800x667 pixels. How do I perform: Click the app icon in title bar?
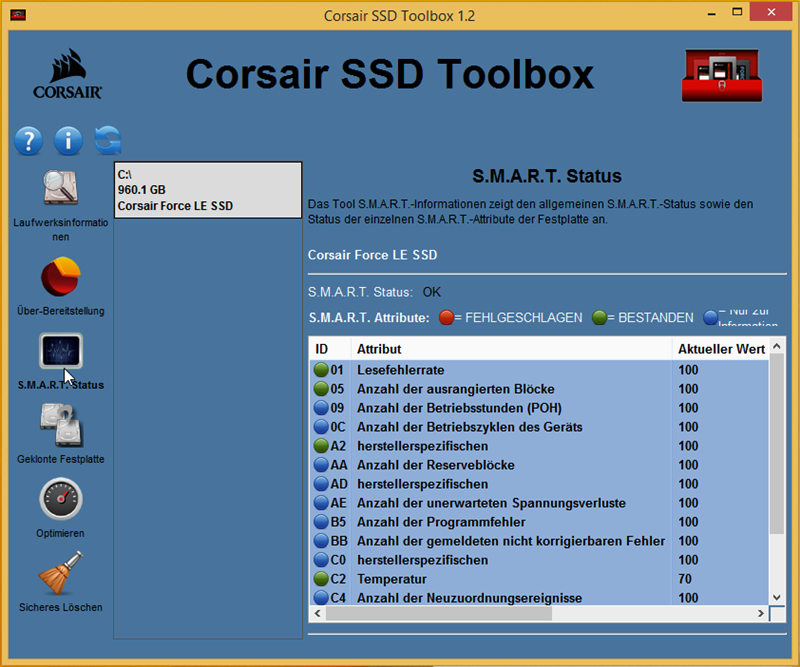pos(18,15)
